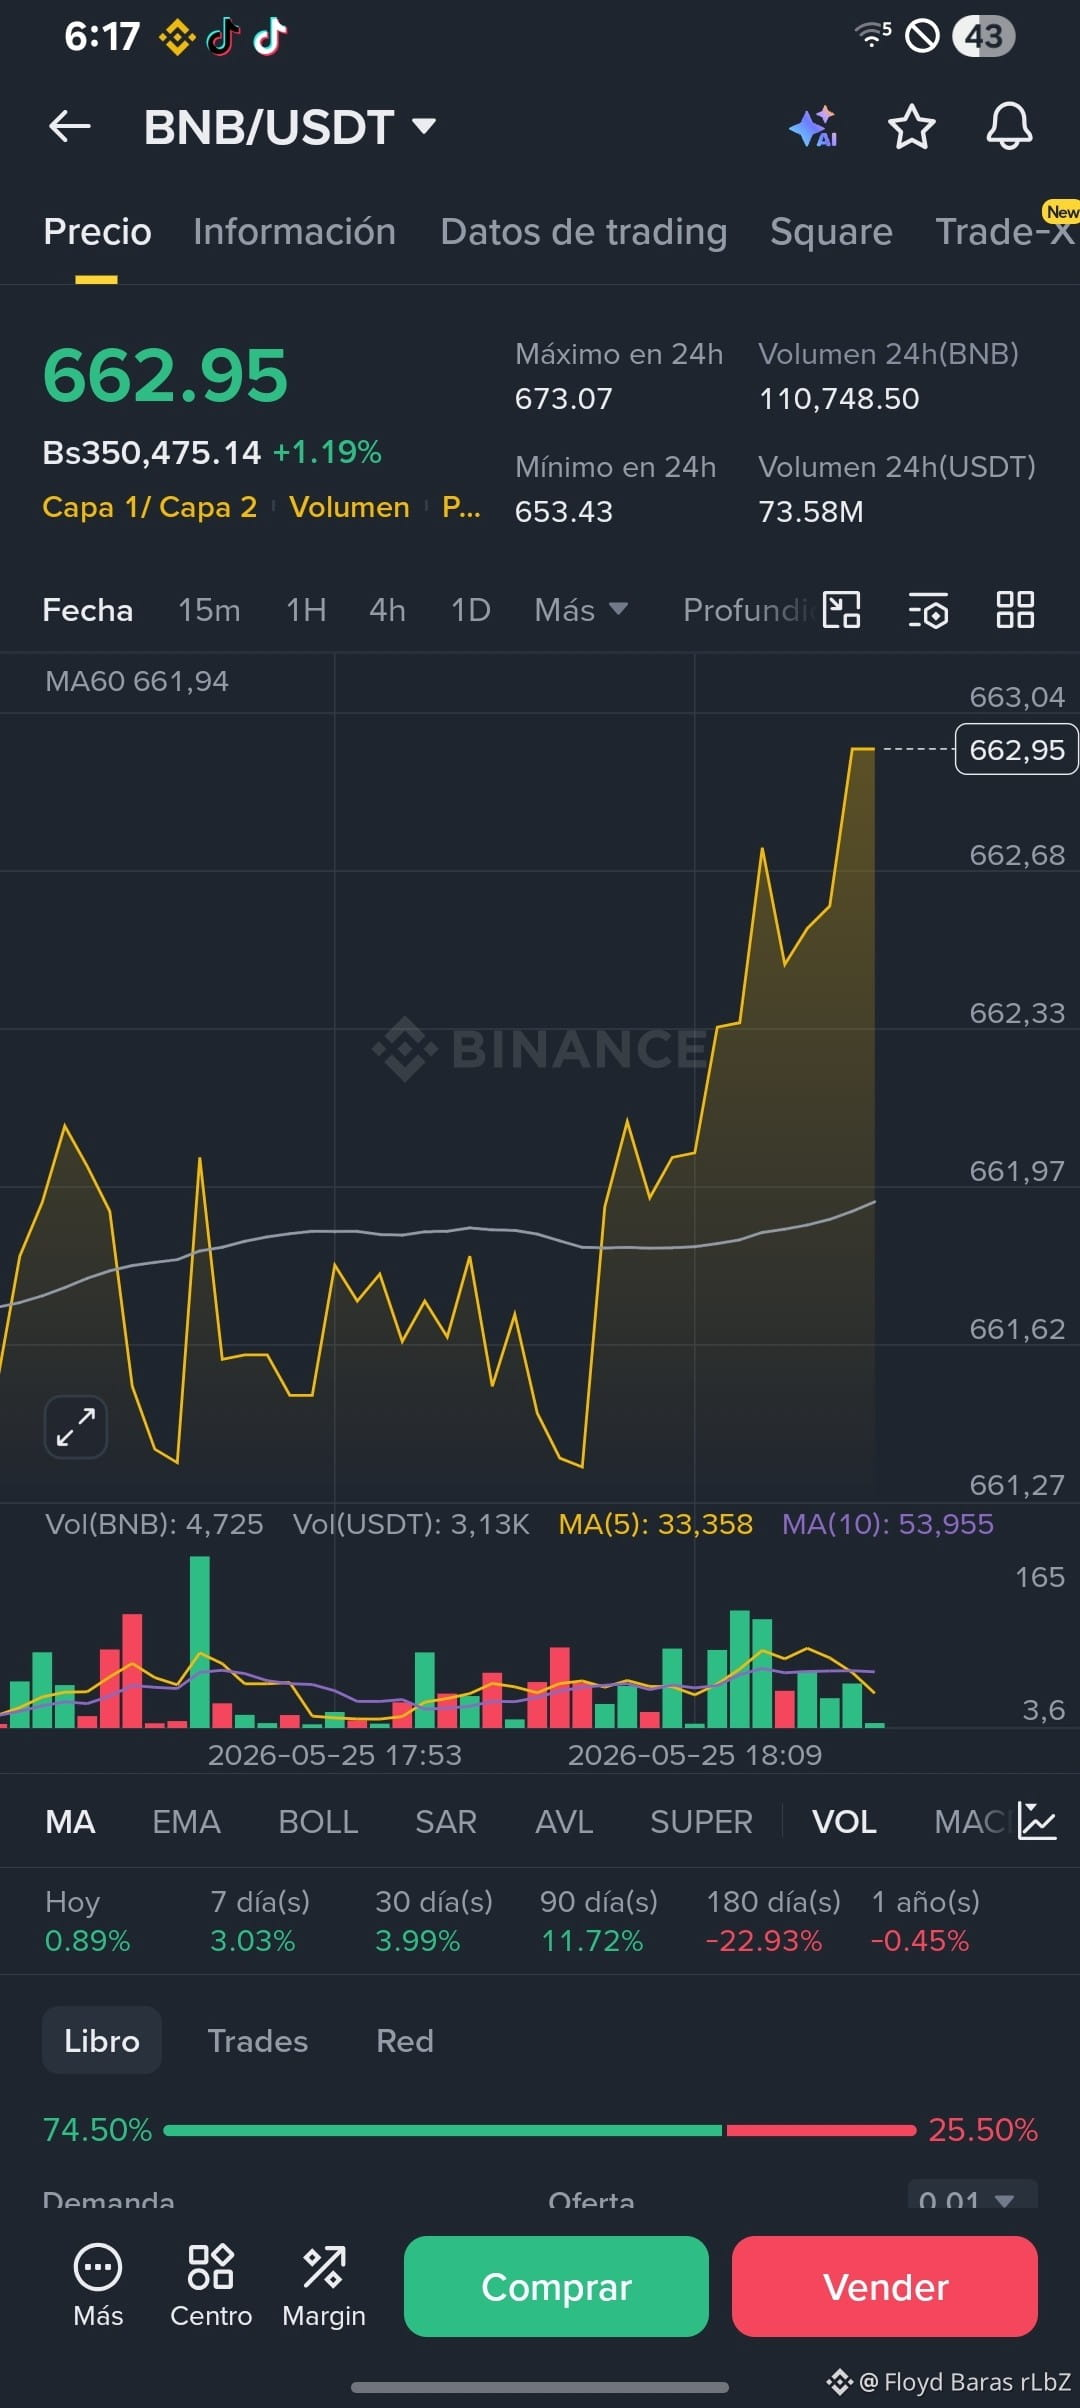Viewport: 1080px width, 2408px height.
Task: Tap the 180 día(s) -22.93% change
Action: (x=773, y=1921)
